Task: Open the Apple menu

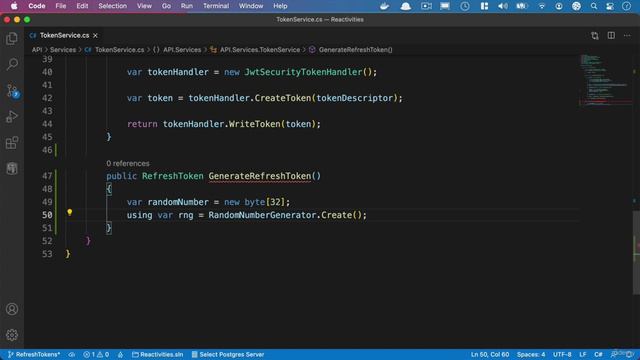Action: [x=14, y=6]
